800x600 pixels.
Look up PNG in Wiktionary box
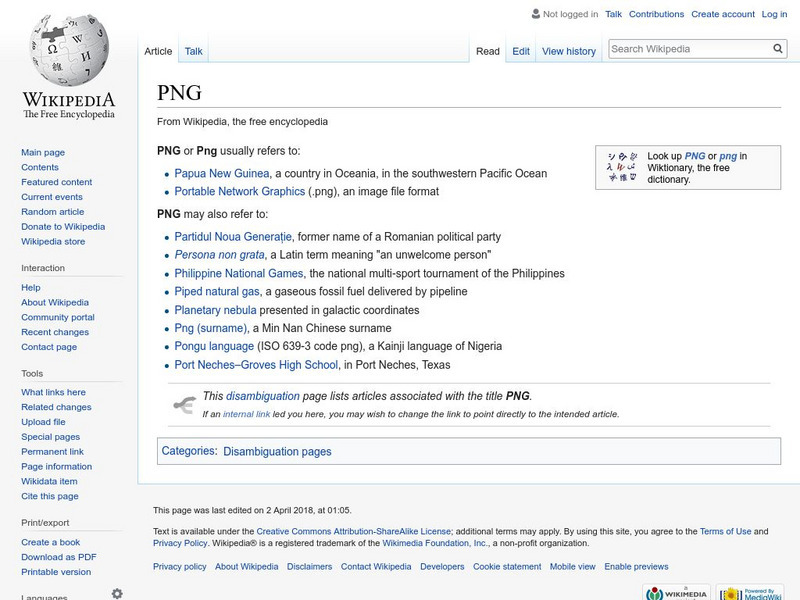tap(694, 156)
